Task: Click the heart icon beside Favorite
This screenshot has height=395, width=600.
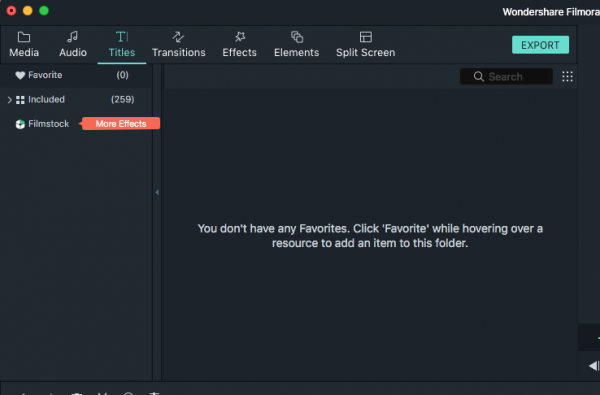Action: point(20,75)
